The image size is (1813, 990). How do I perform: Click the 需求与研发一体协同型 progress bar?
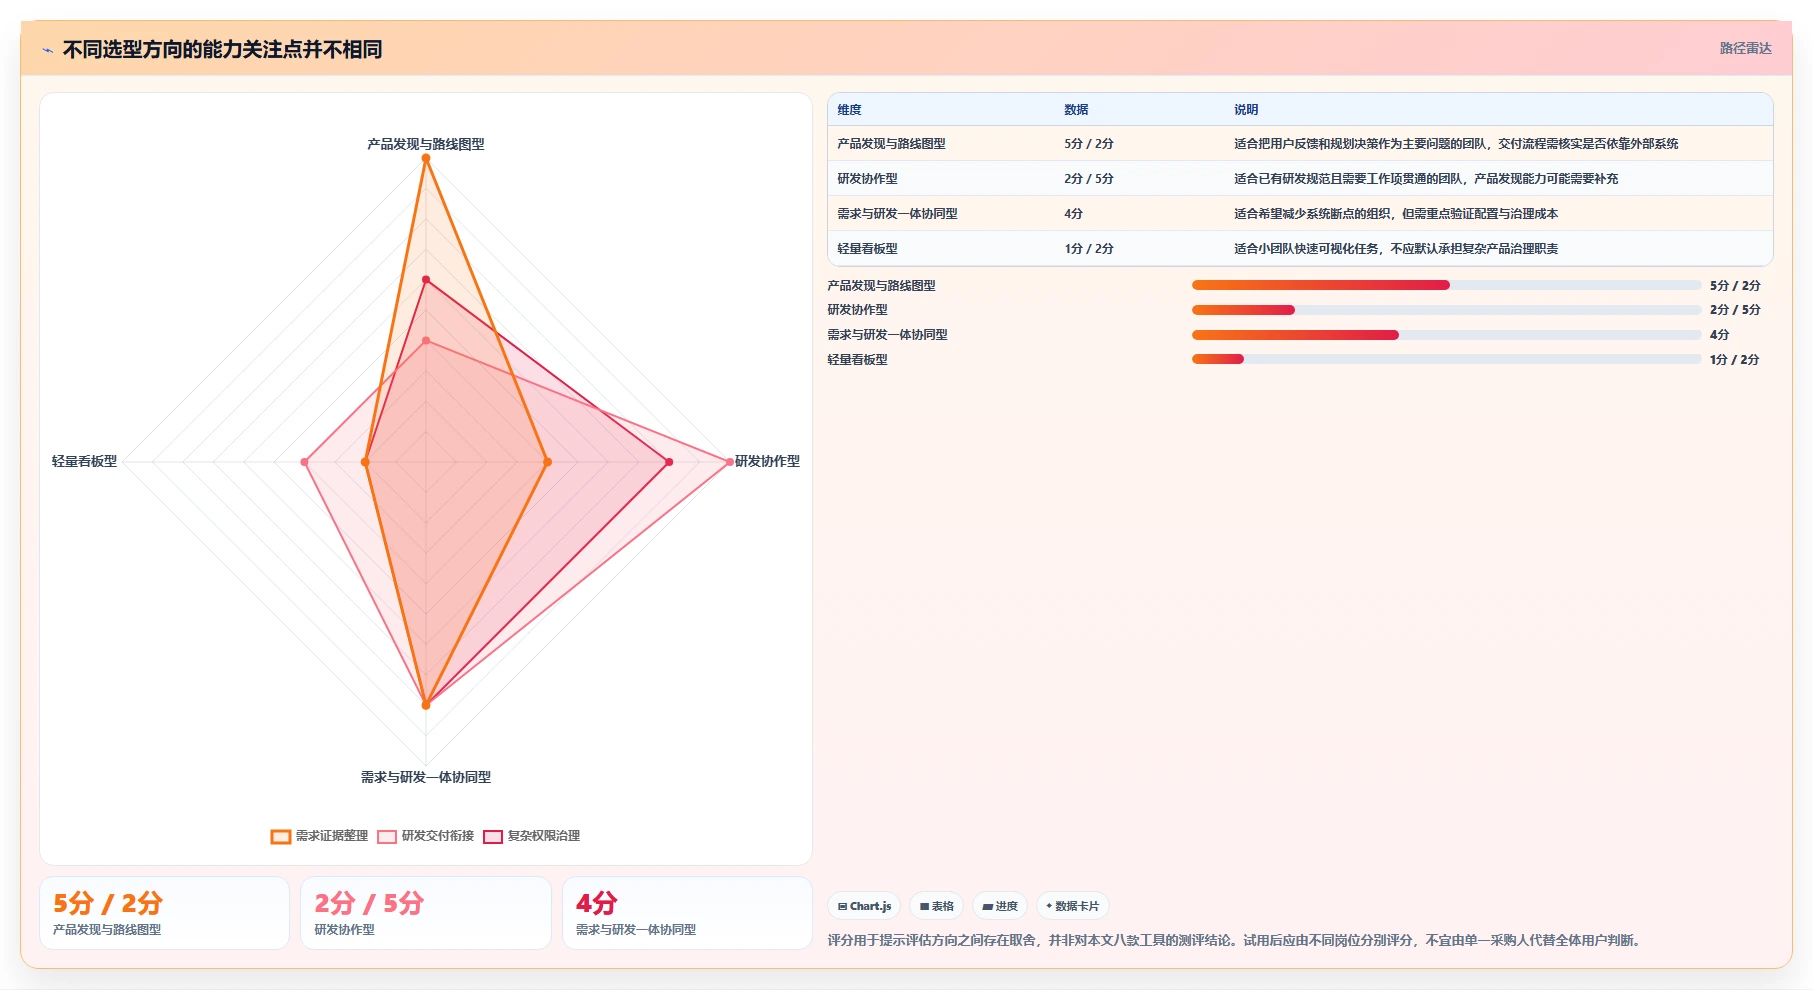(1446, 335)
